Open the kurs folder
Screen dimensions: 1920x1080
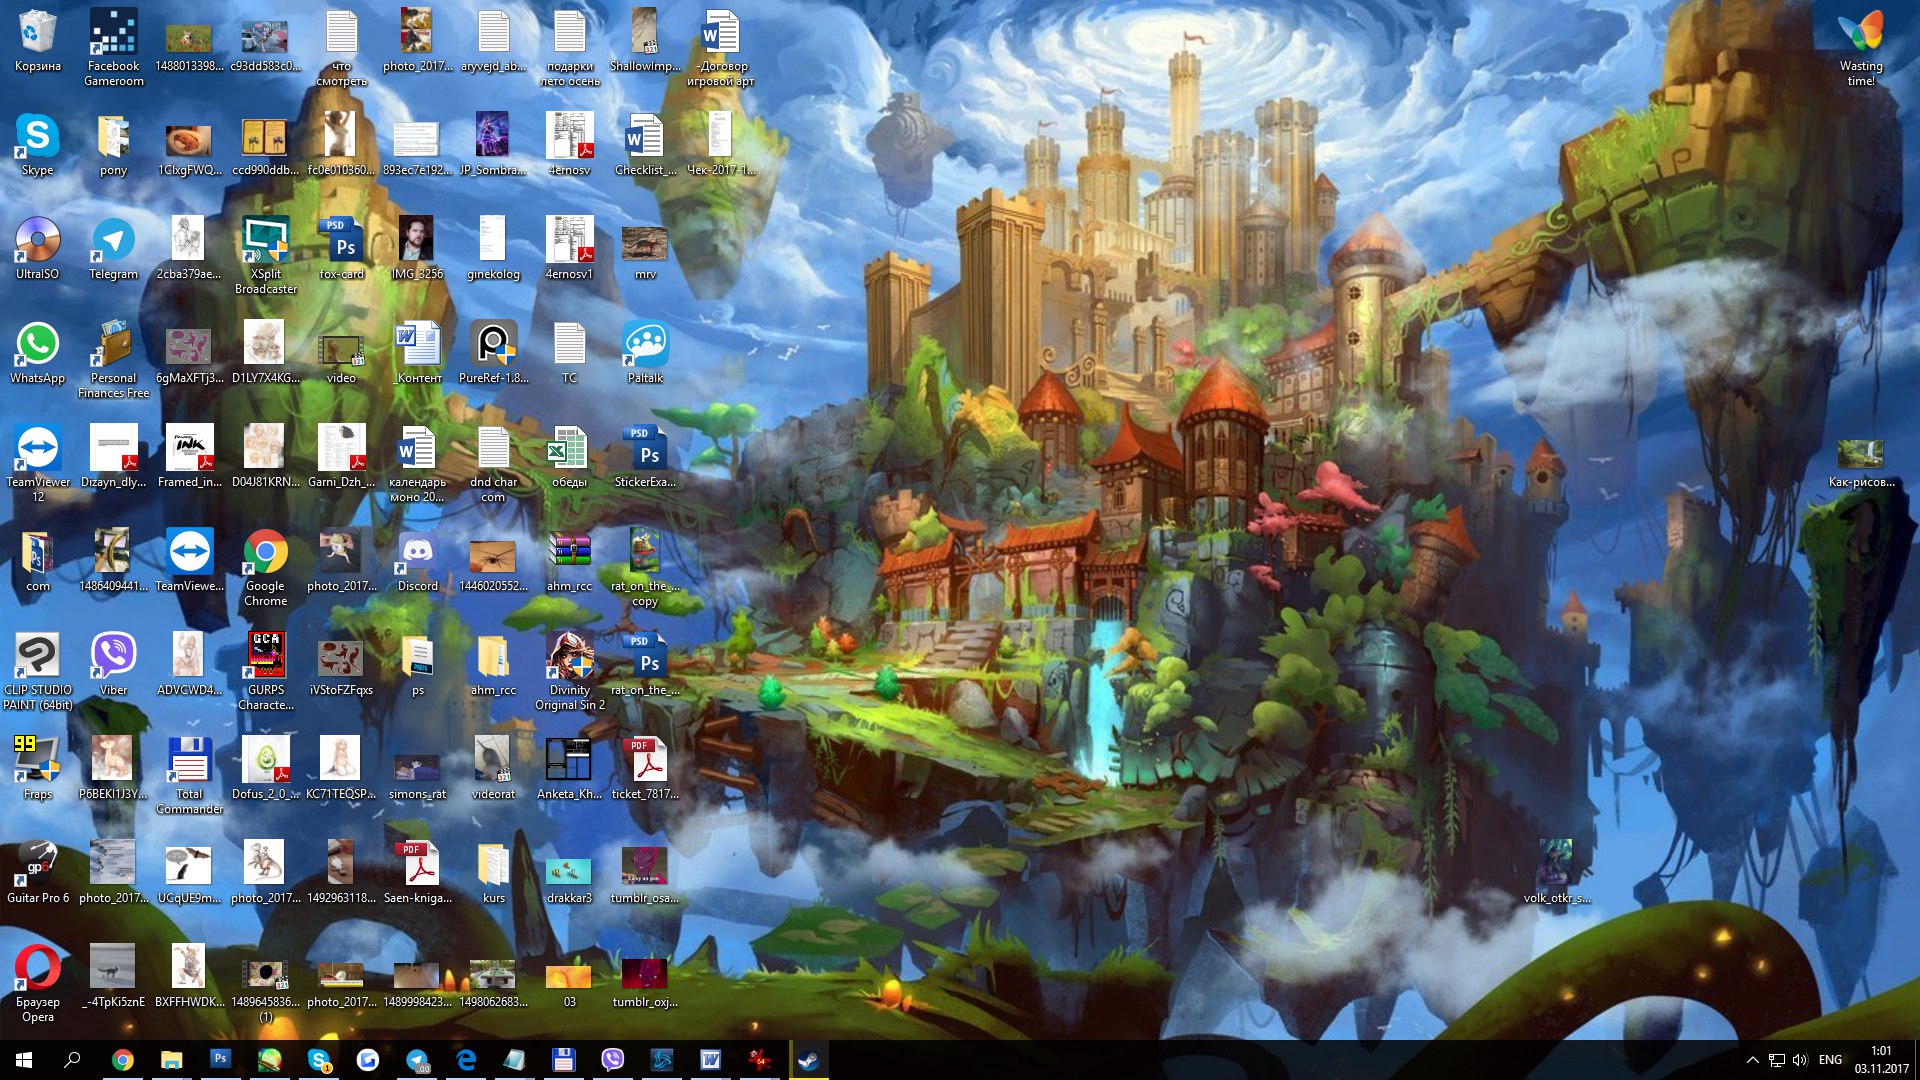coord(493,874)
